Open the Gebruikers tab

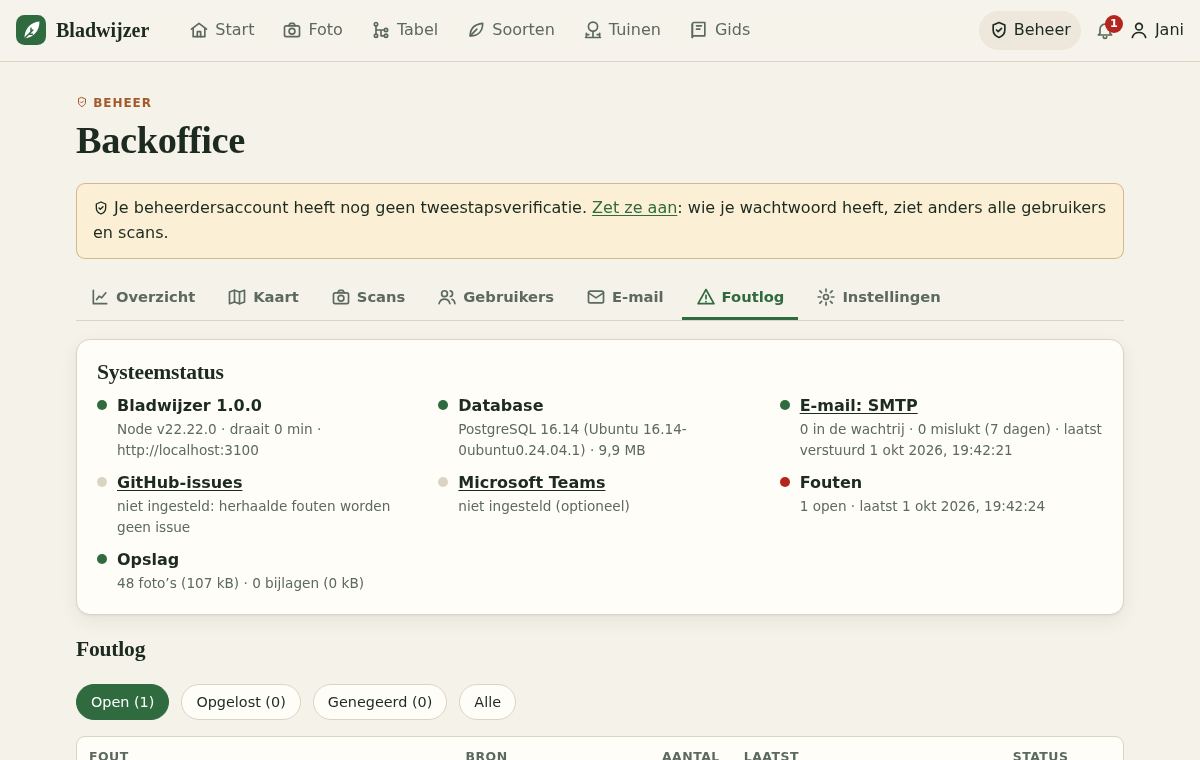pyautogui.click(x=496, y=297)
